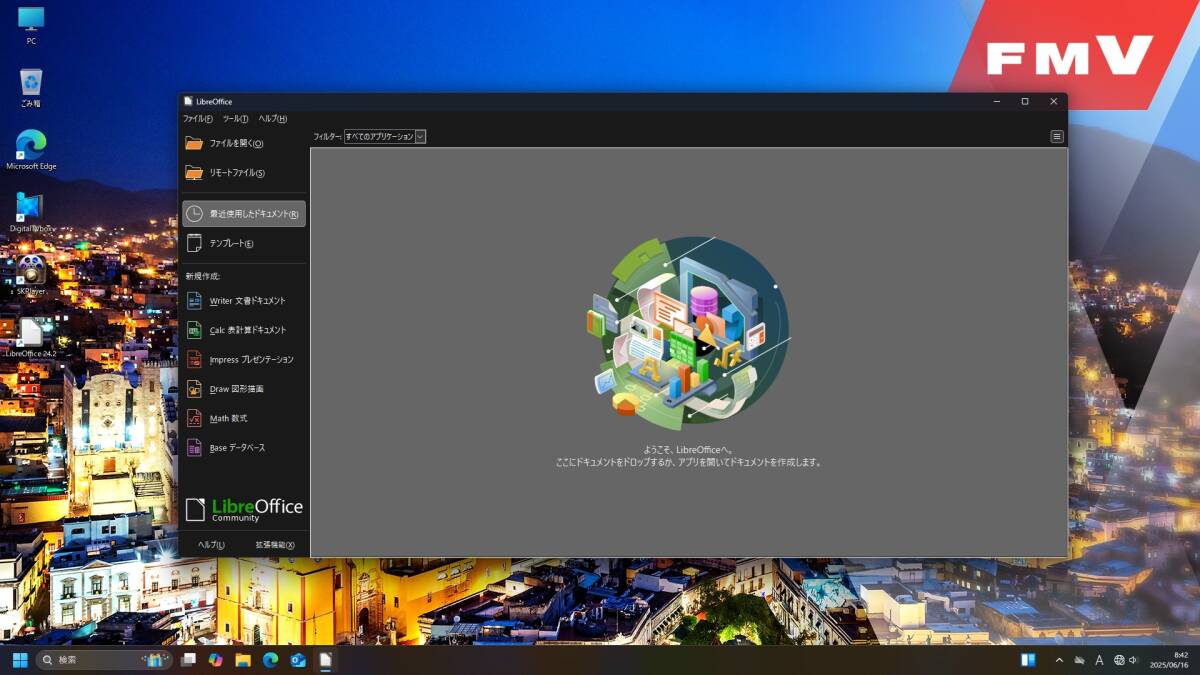Open 拡張機能 from the sidebar bottom

pos(275,545)
